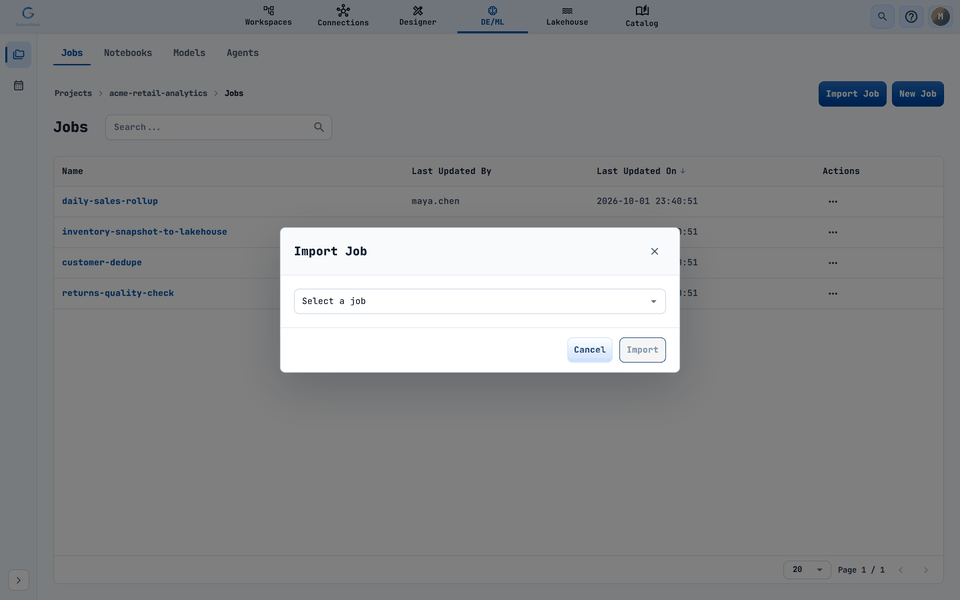Click the New Job button
The width and height of the screenshot is (960, 600).
click(x=917, y=94)
